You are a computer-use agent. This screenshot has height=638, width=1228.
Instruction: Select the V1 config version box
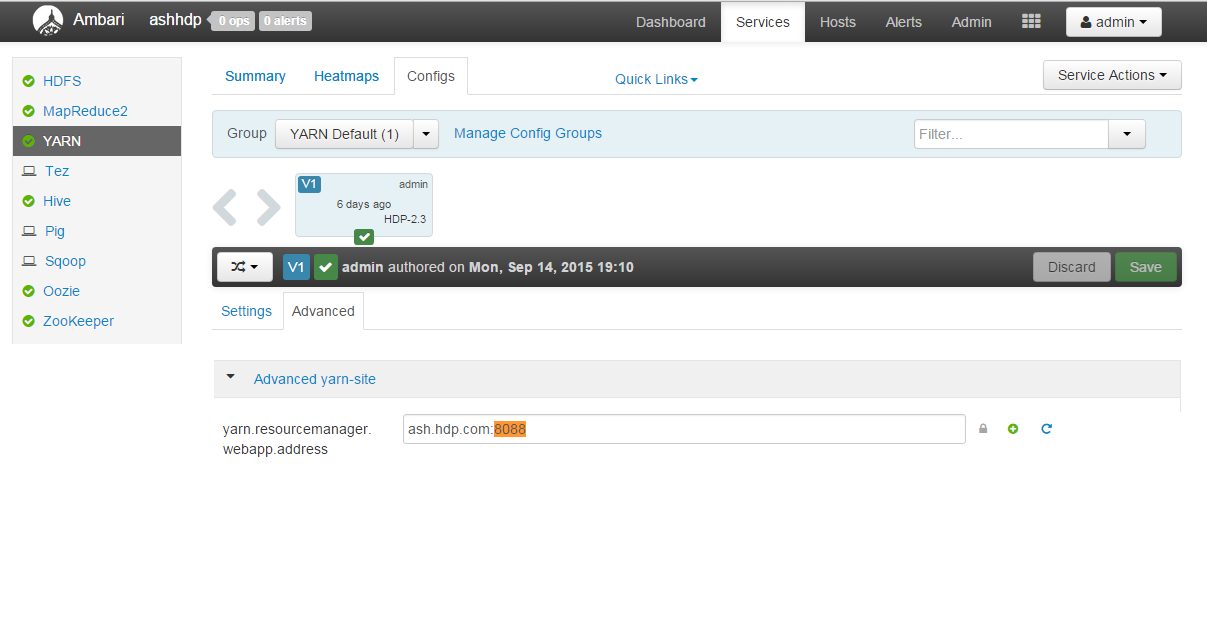click(x=364, y=205)
